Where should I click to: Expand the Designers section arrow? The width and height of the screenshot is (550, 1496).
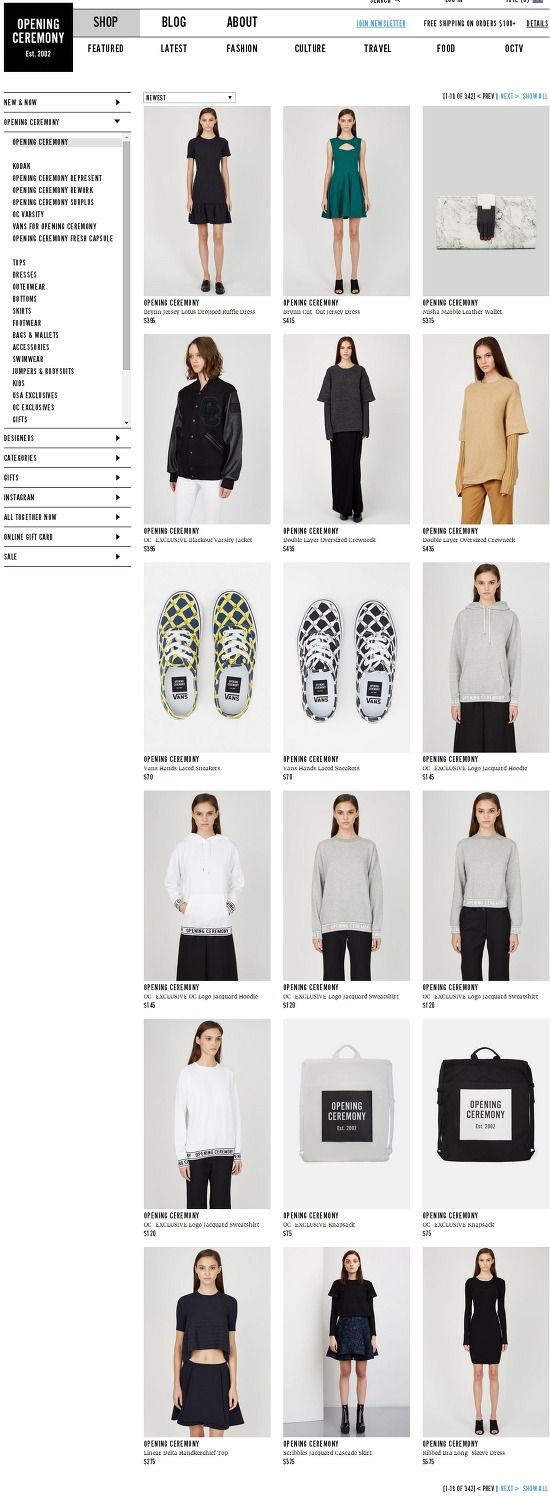point(118,438)
